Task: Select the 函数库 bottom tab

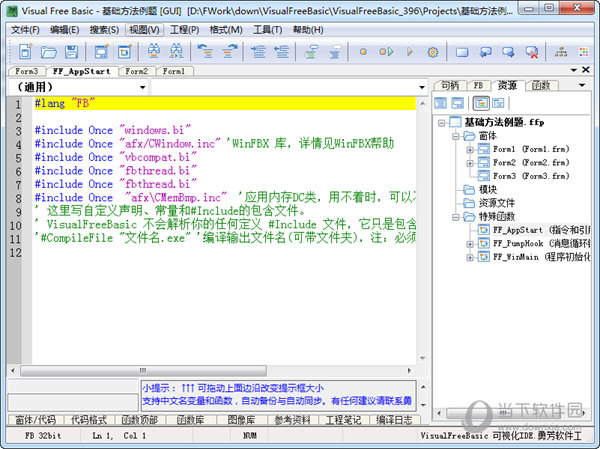Action: pyautogui.click(x=191, y=420)
